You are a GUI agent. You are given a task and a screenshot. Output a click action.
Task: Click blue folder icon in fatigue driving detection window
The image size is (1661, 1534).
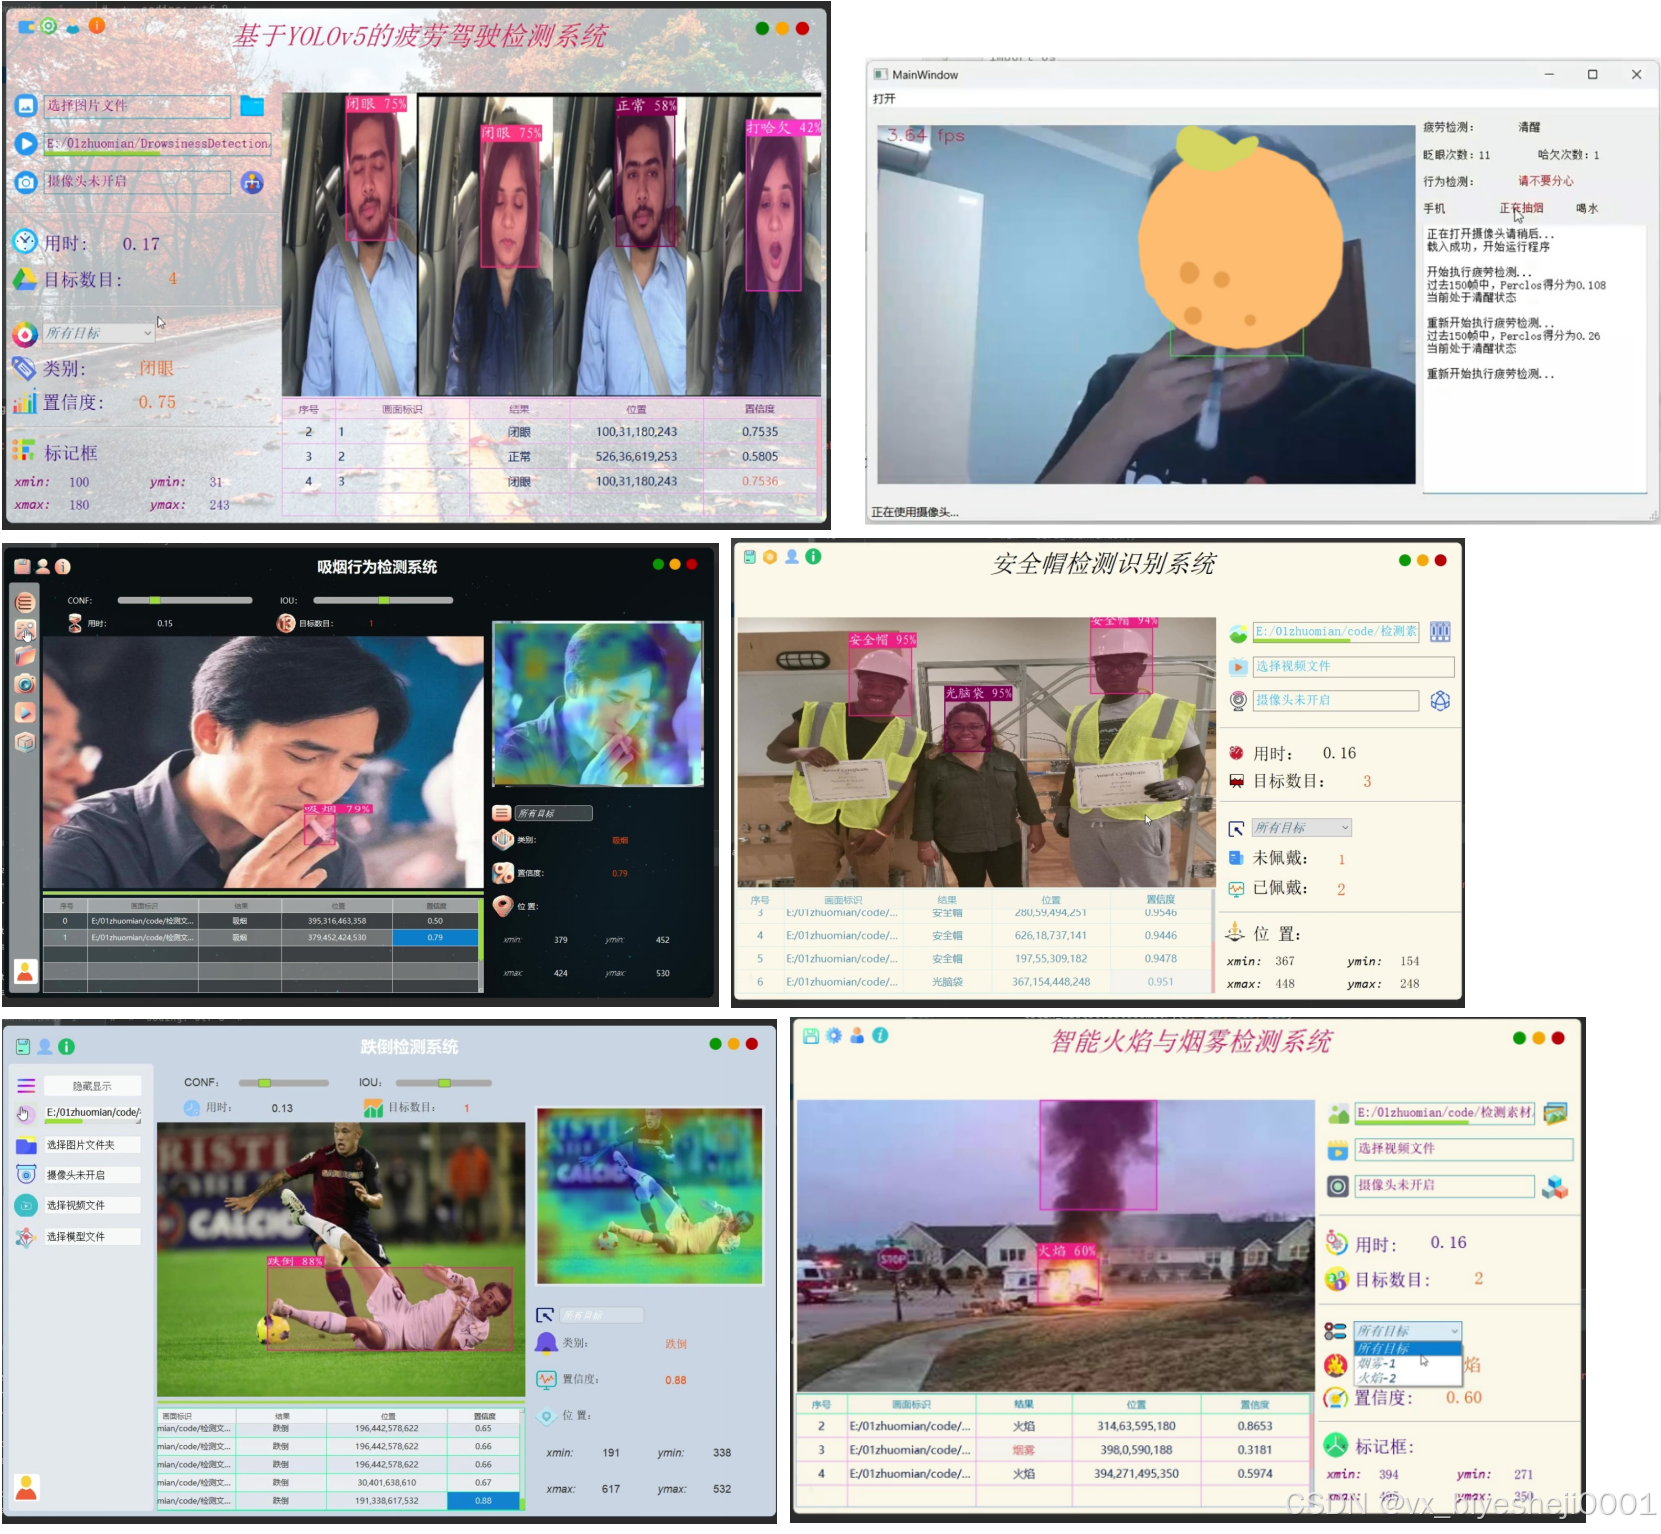pyautogui.click(x=252, y=106)
